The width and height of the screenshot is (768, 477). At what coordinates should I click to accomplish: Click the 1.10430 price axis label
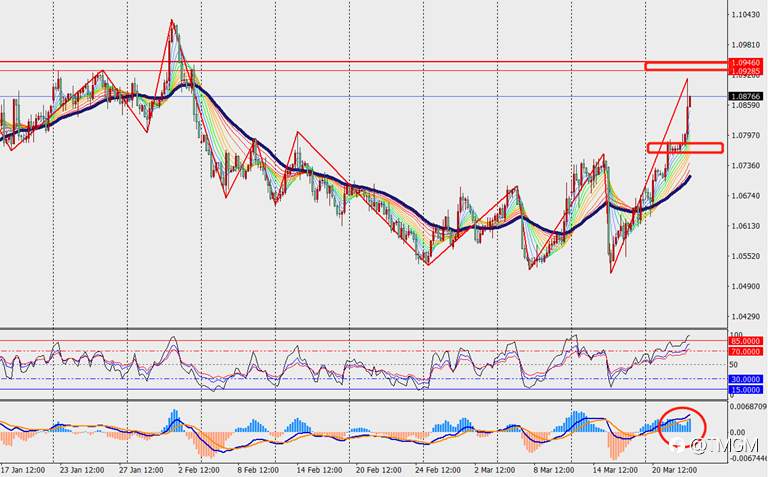coord(746,15)
